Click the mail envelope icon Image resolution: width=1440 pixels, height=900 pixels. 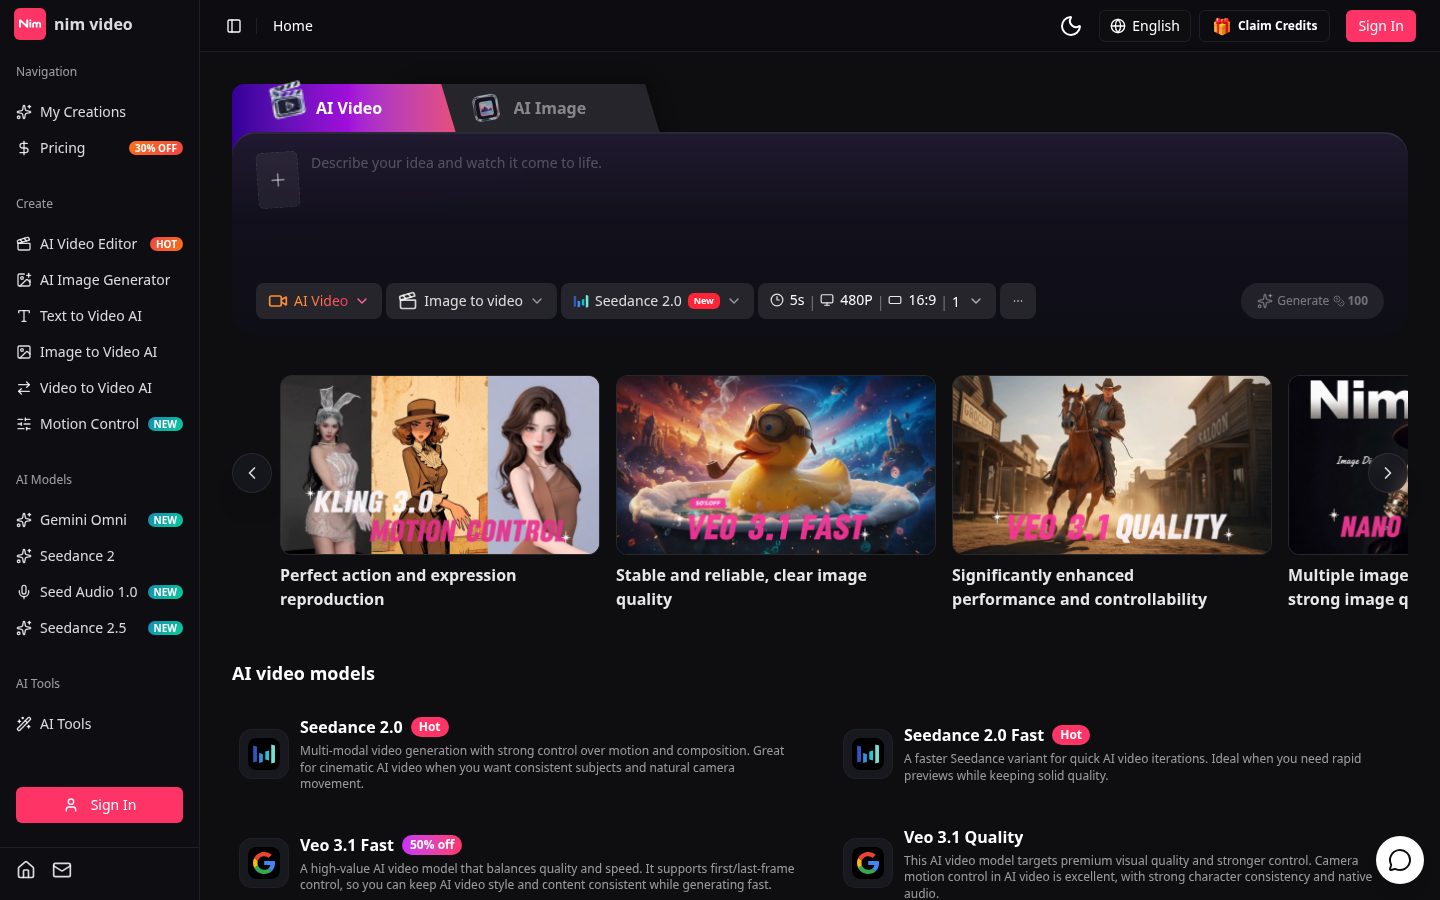click(x=62, y=870)
